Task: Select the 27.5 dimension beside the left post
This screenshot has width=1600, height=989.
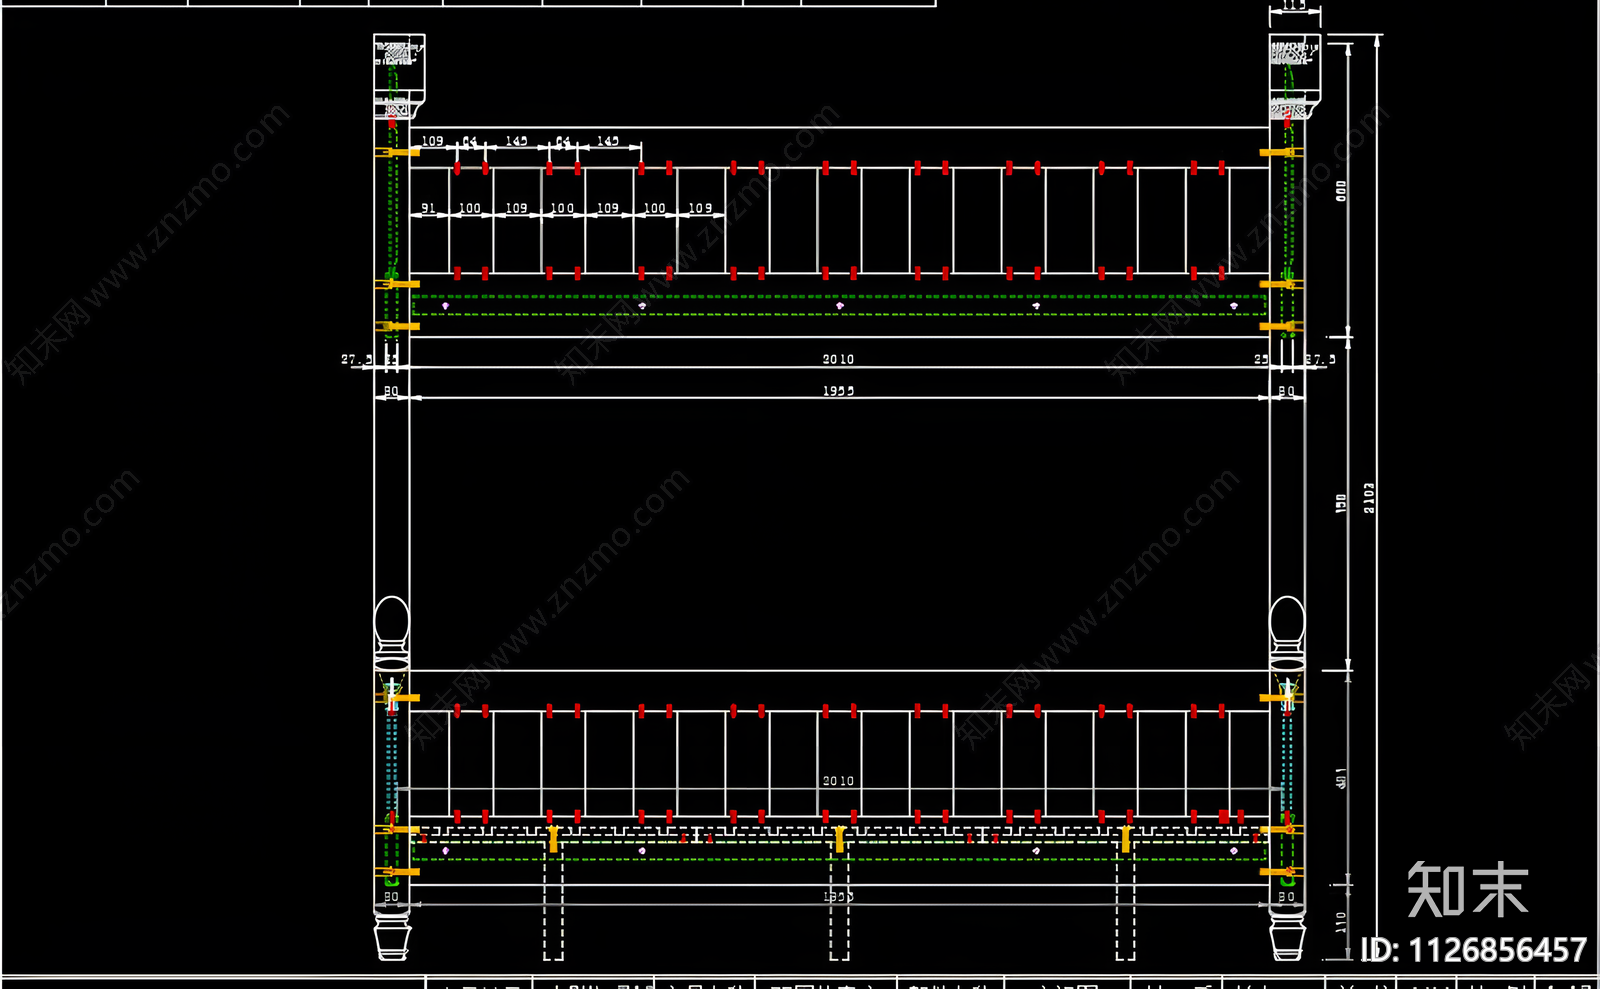Action: pos(356,359)
